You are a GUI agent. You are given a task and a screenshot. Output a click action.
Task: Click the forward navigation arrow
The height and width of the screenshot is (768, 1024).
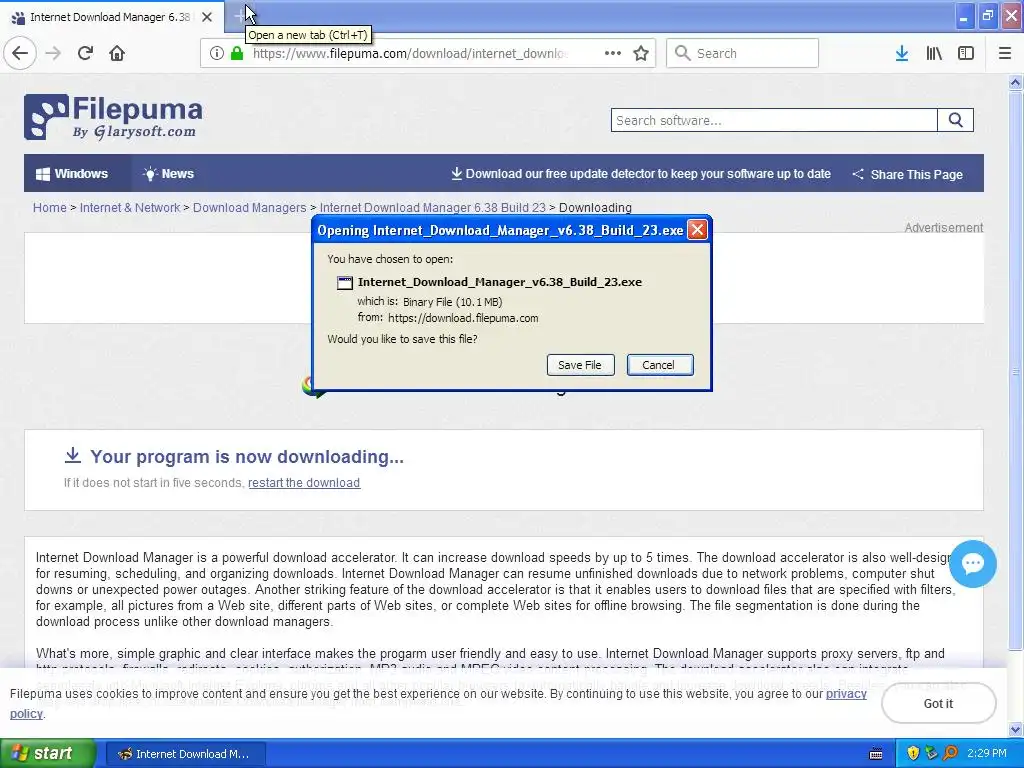53,54
